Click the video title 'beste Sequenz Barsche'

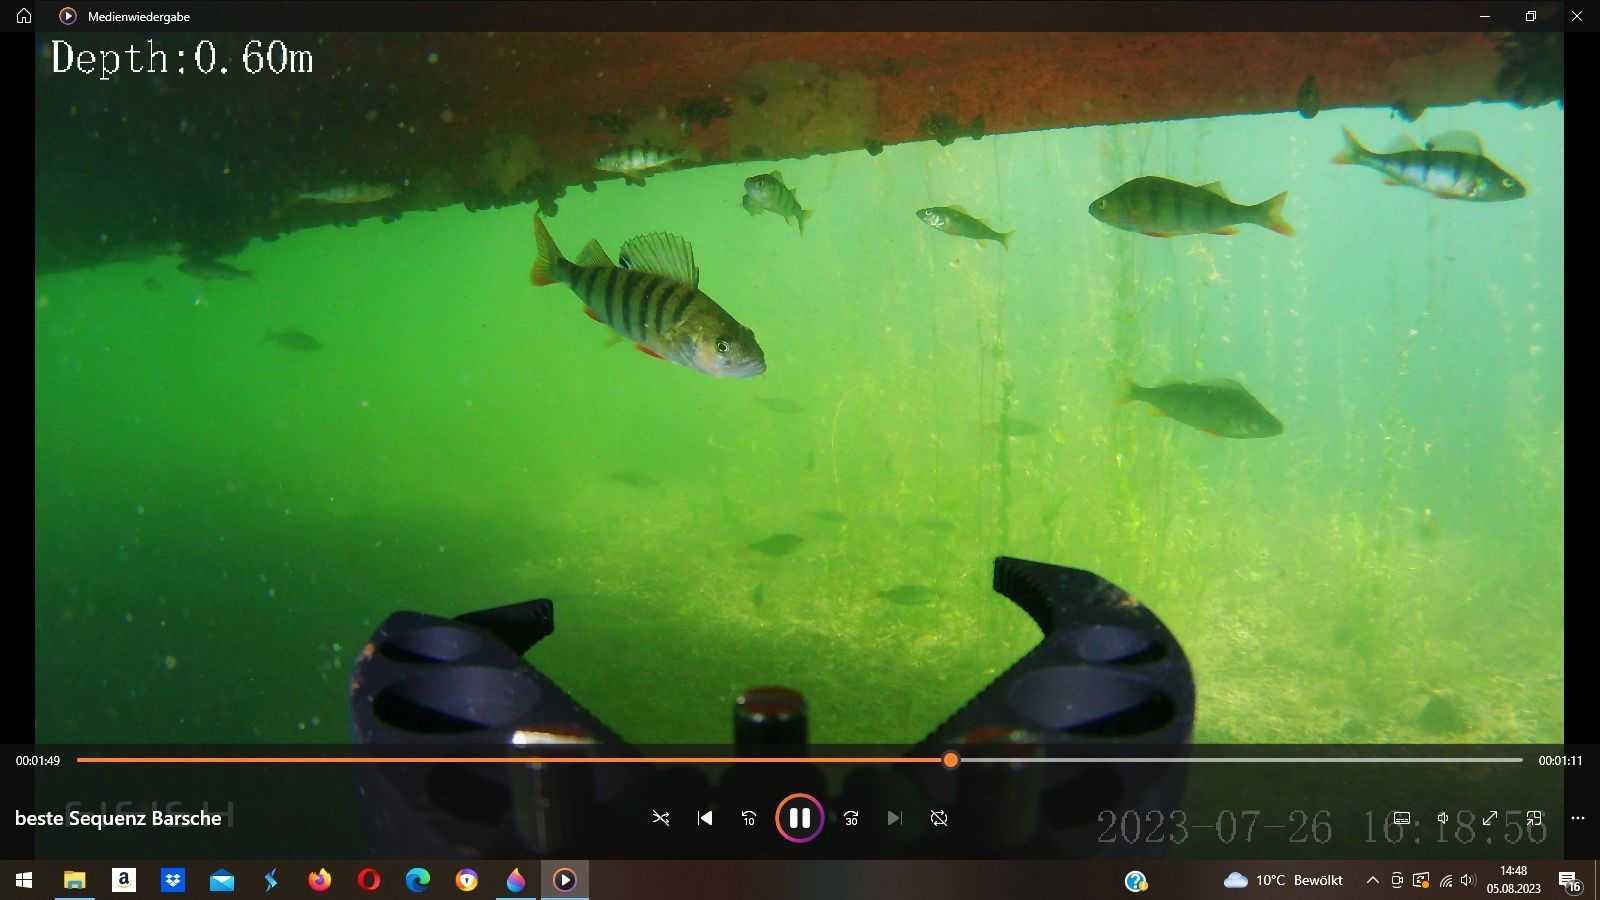(118, 818)
